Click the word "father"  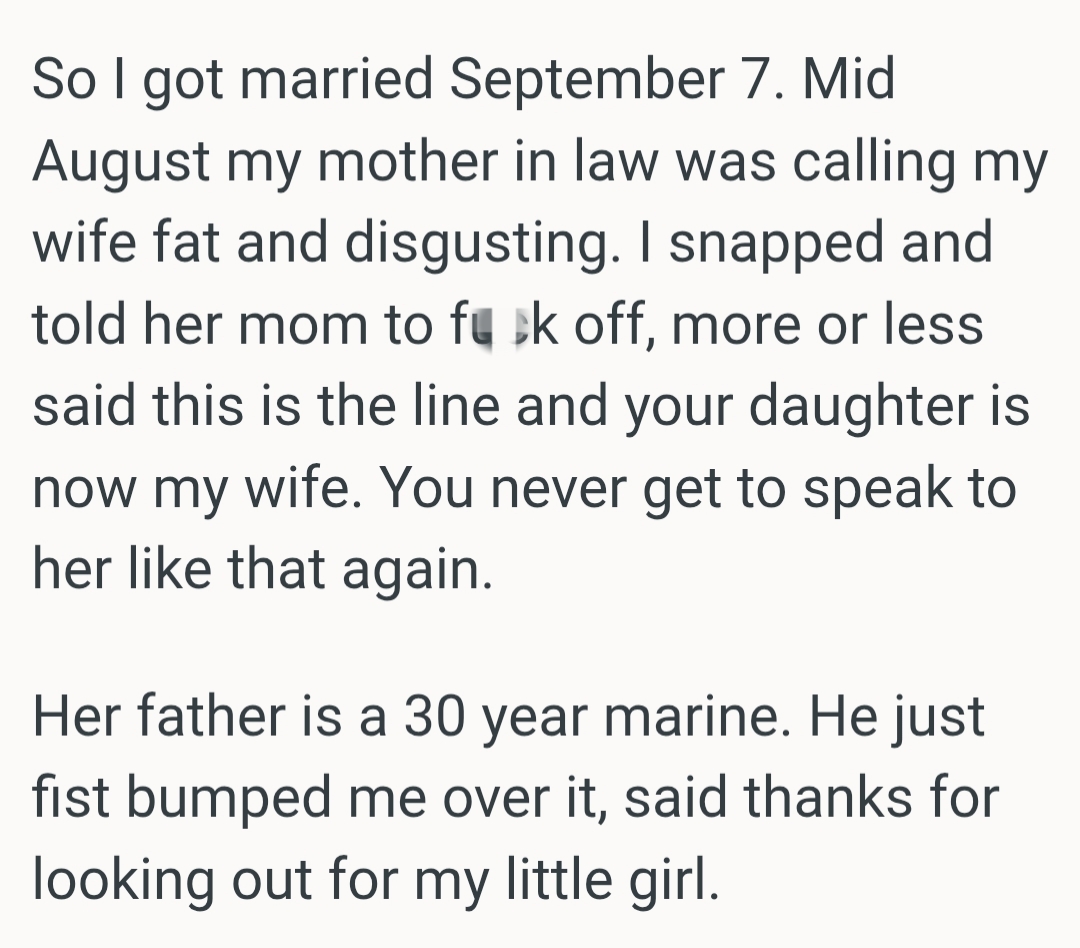211,715
